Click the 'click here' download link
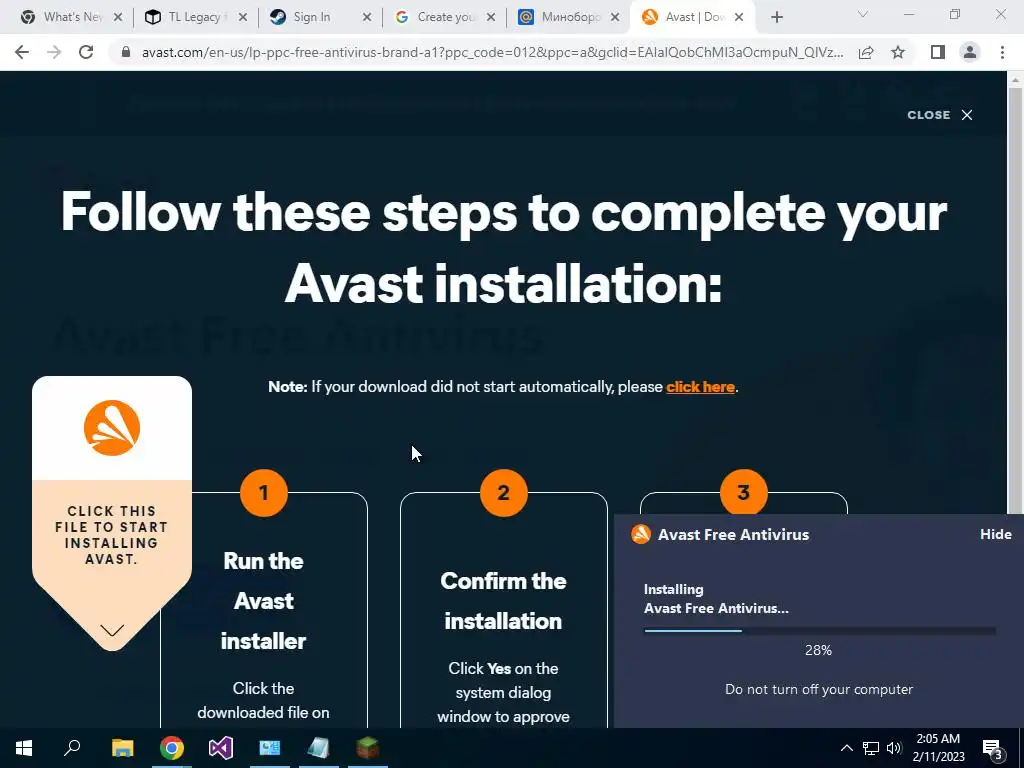 tap(700, 387)
